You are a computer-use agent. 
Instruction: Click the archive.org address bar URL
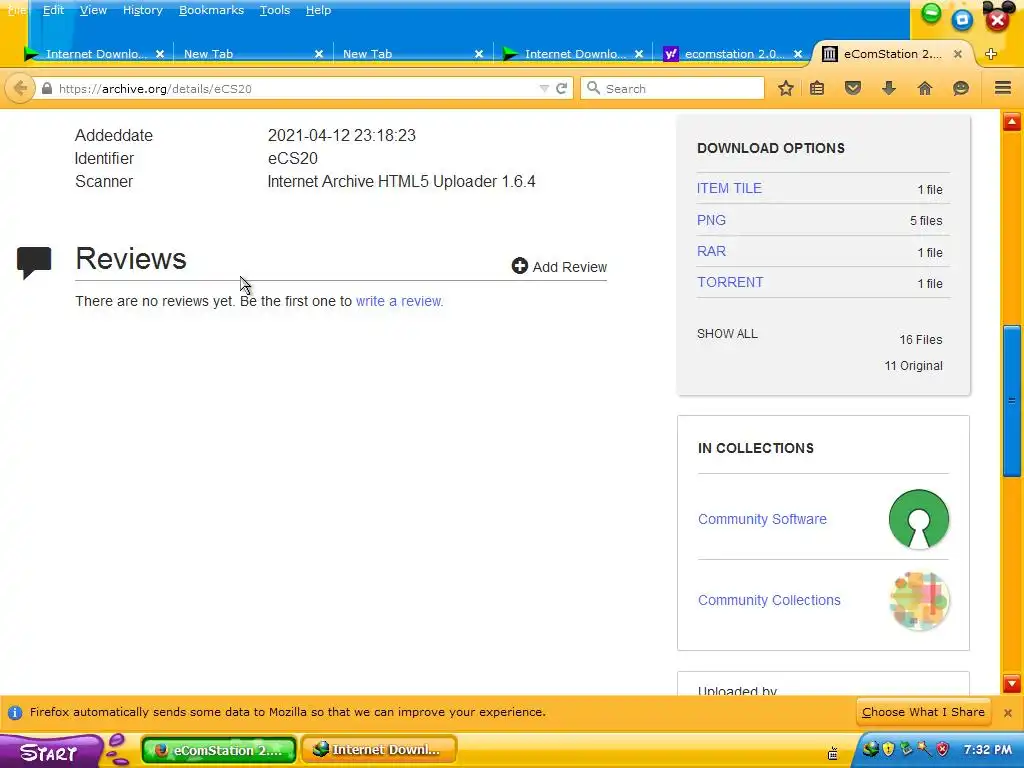click(x=155, y=89)
